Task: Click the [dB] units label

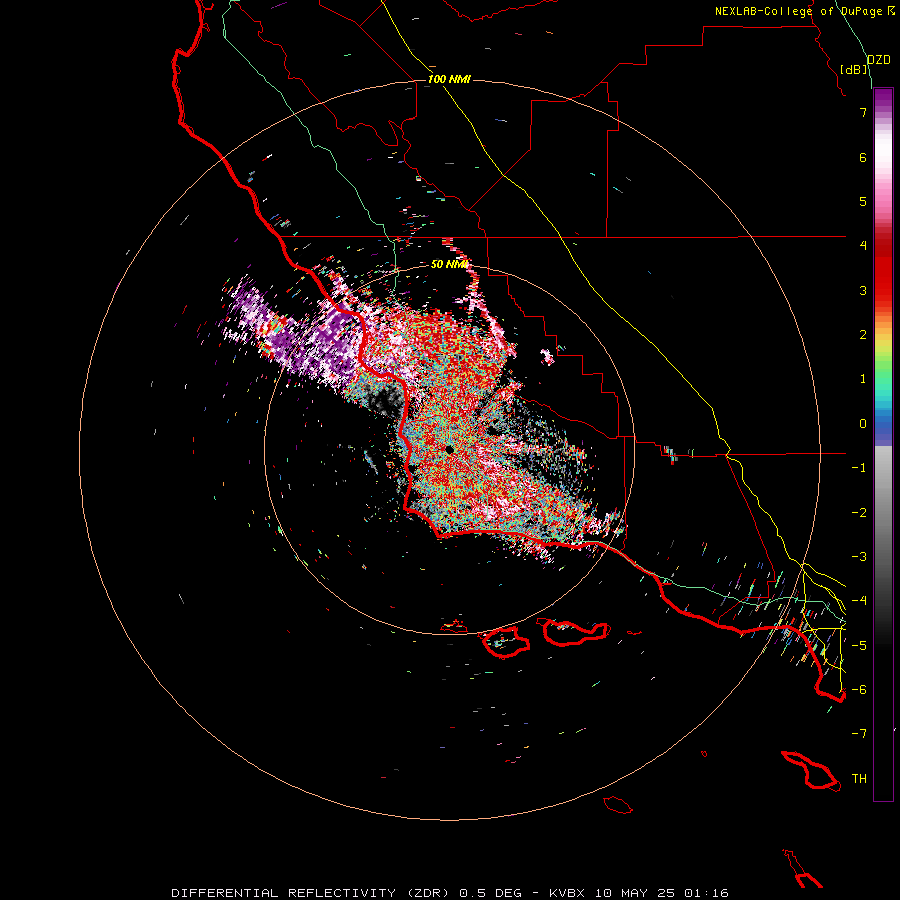Action: [854, 69]
